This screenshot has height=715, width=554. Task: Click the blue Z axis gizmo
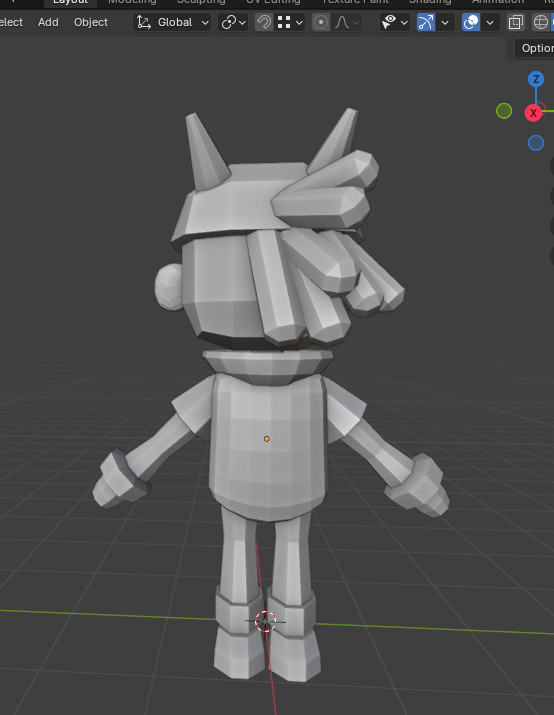536,79
